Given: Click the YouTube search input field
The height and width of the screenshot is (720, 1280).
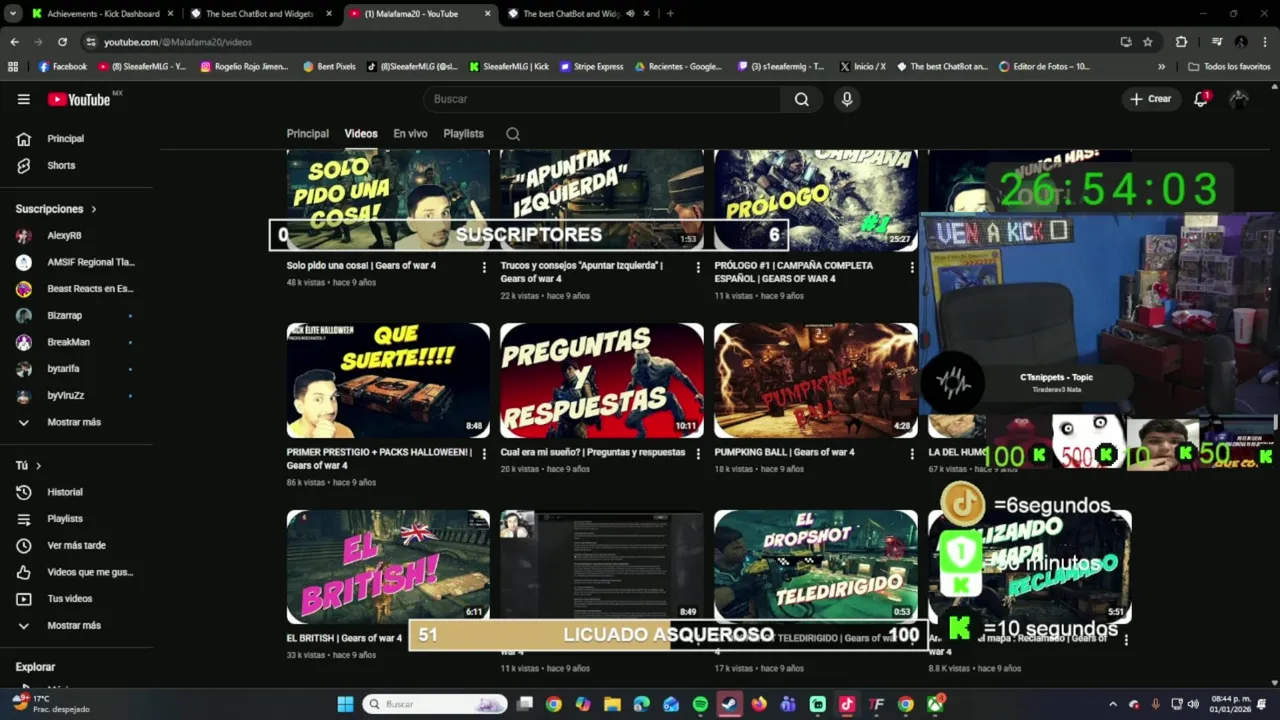Looking at the screenshot, I should click(603, 99).
